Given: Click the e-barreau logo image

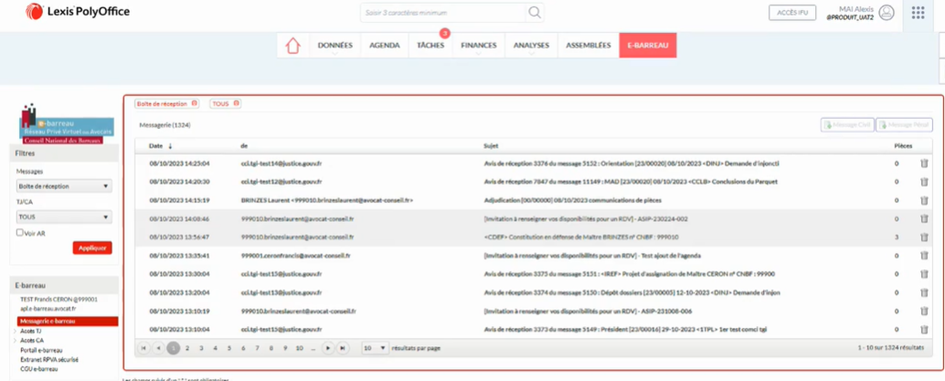Looking at the screenshot, I should pos(68,124).
